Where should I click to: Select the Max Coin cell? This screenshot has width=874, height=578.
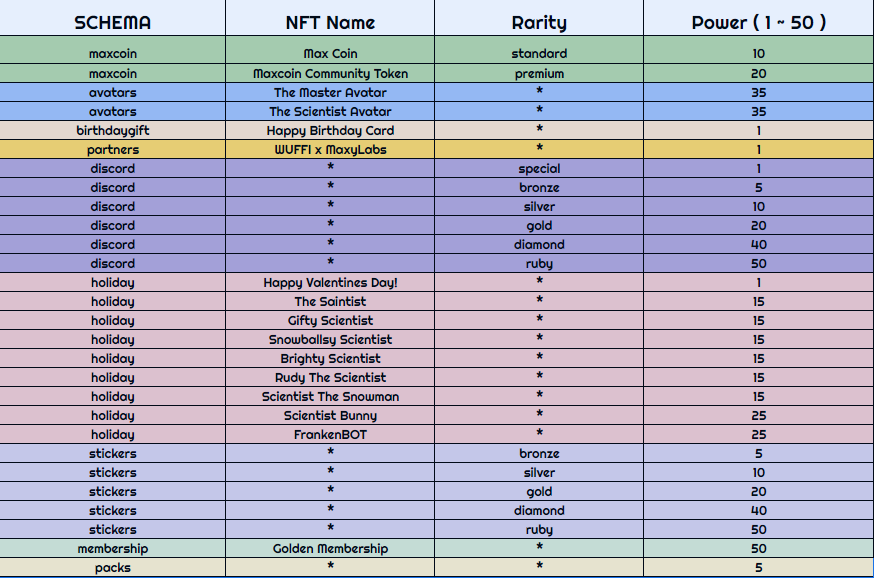[x=330, y=54]
